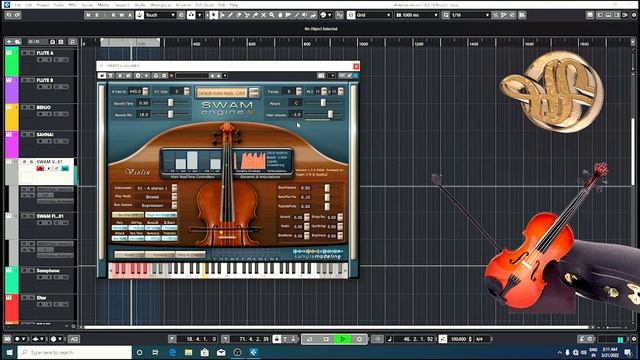Screen dimensions: 640x360
Task: Toggle the Cycle loop button in transport
Action: click(310, 339)
